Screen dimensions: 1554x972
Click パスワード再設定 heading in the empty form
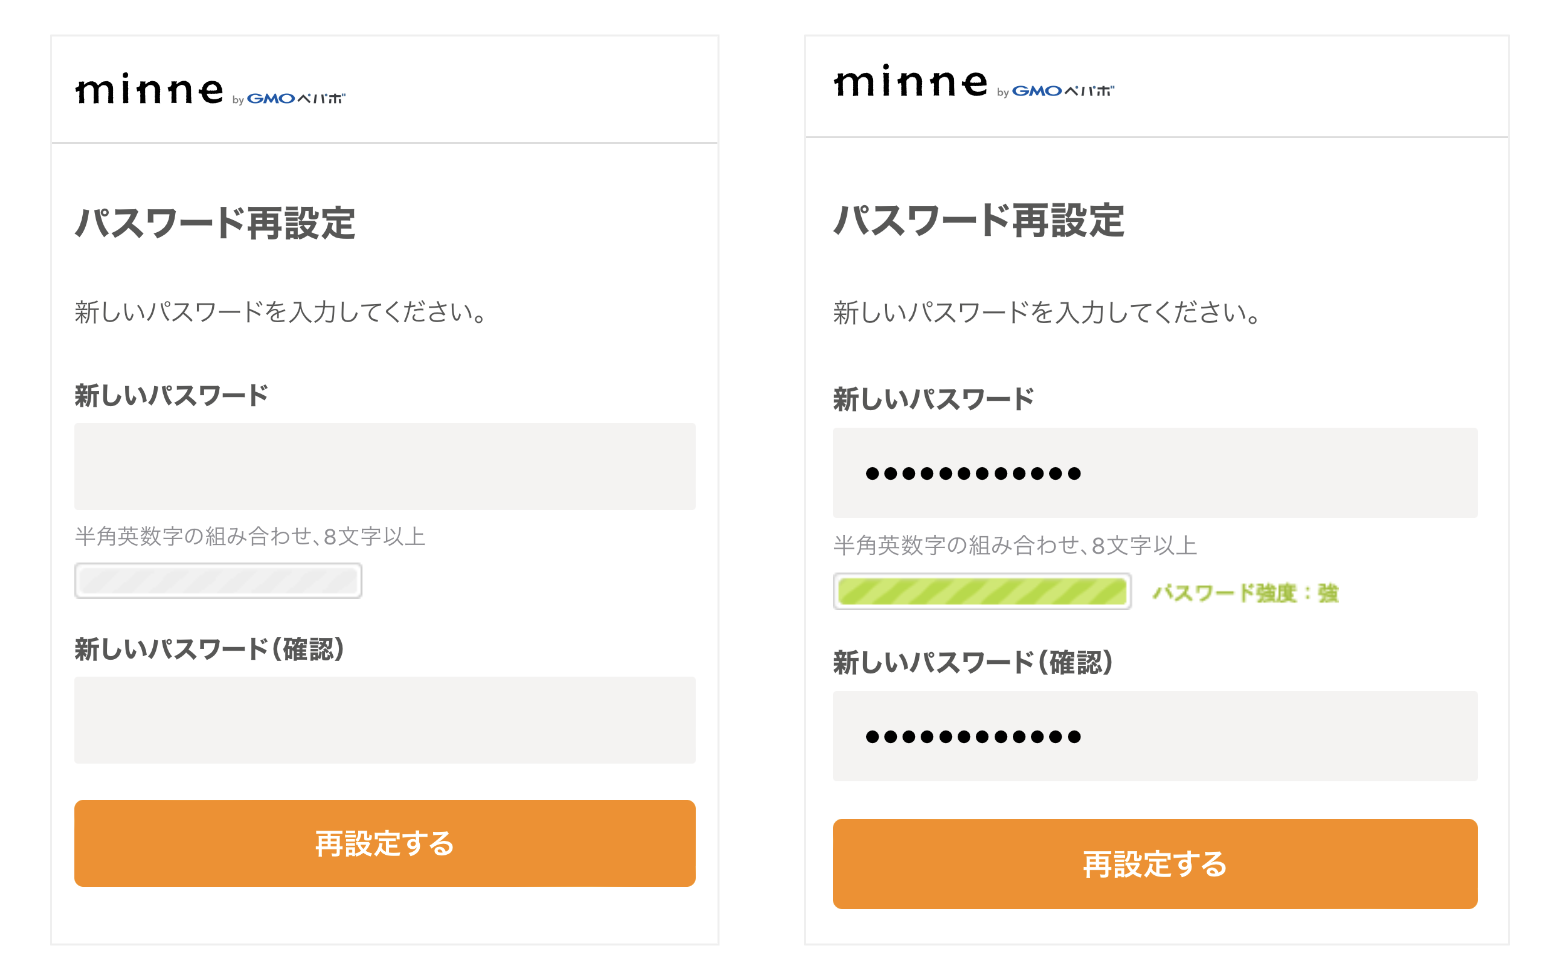click(x=215, y=223)
